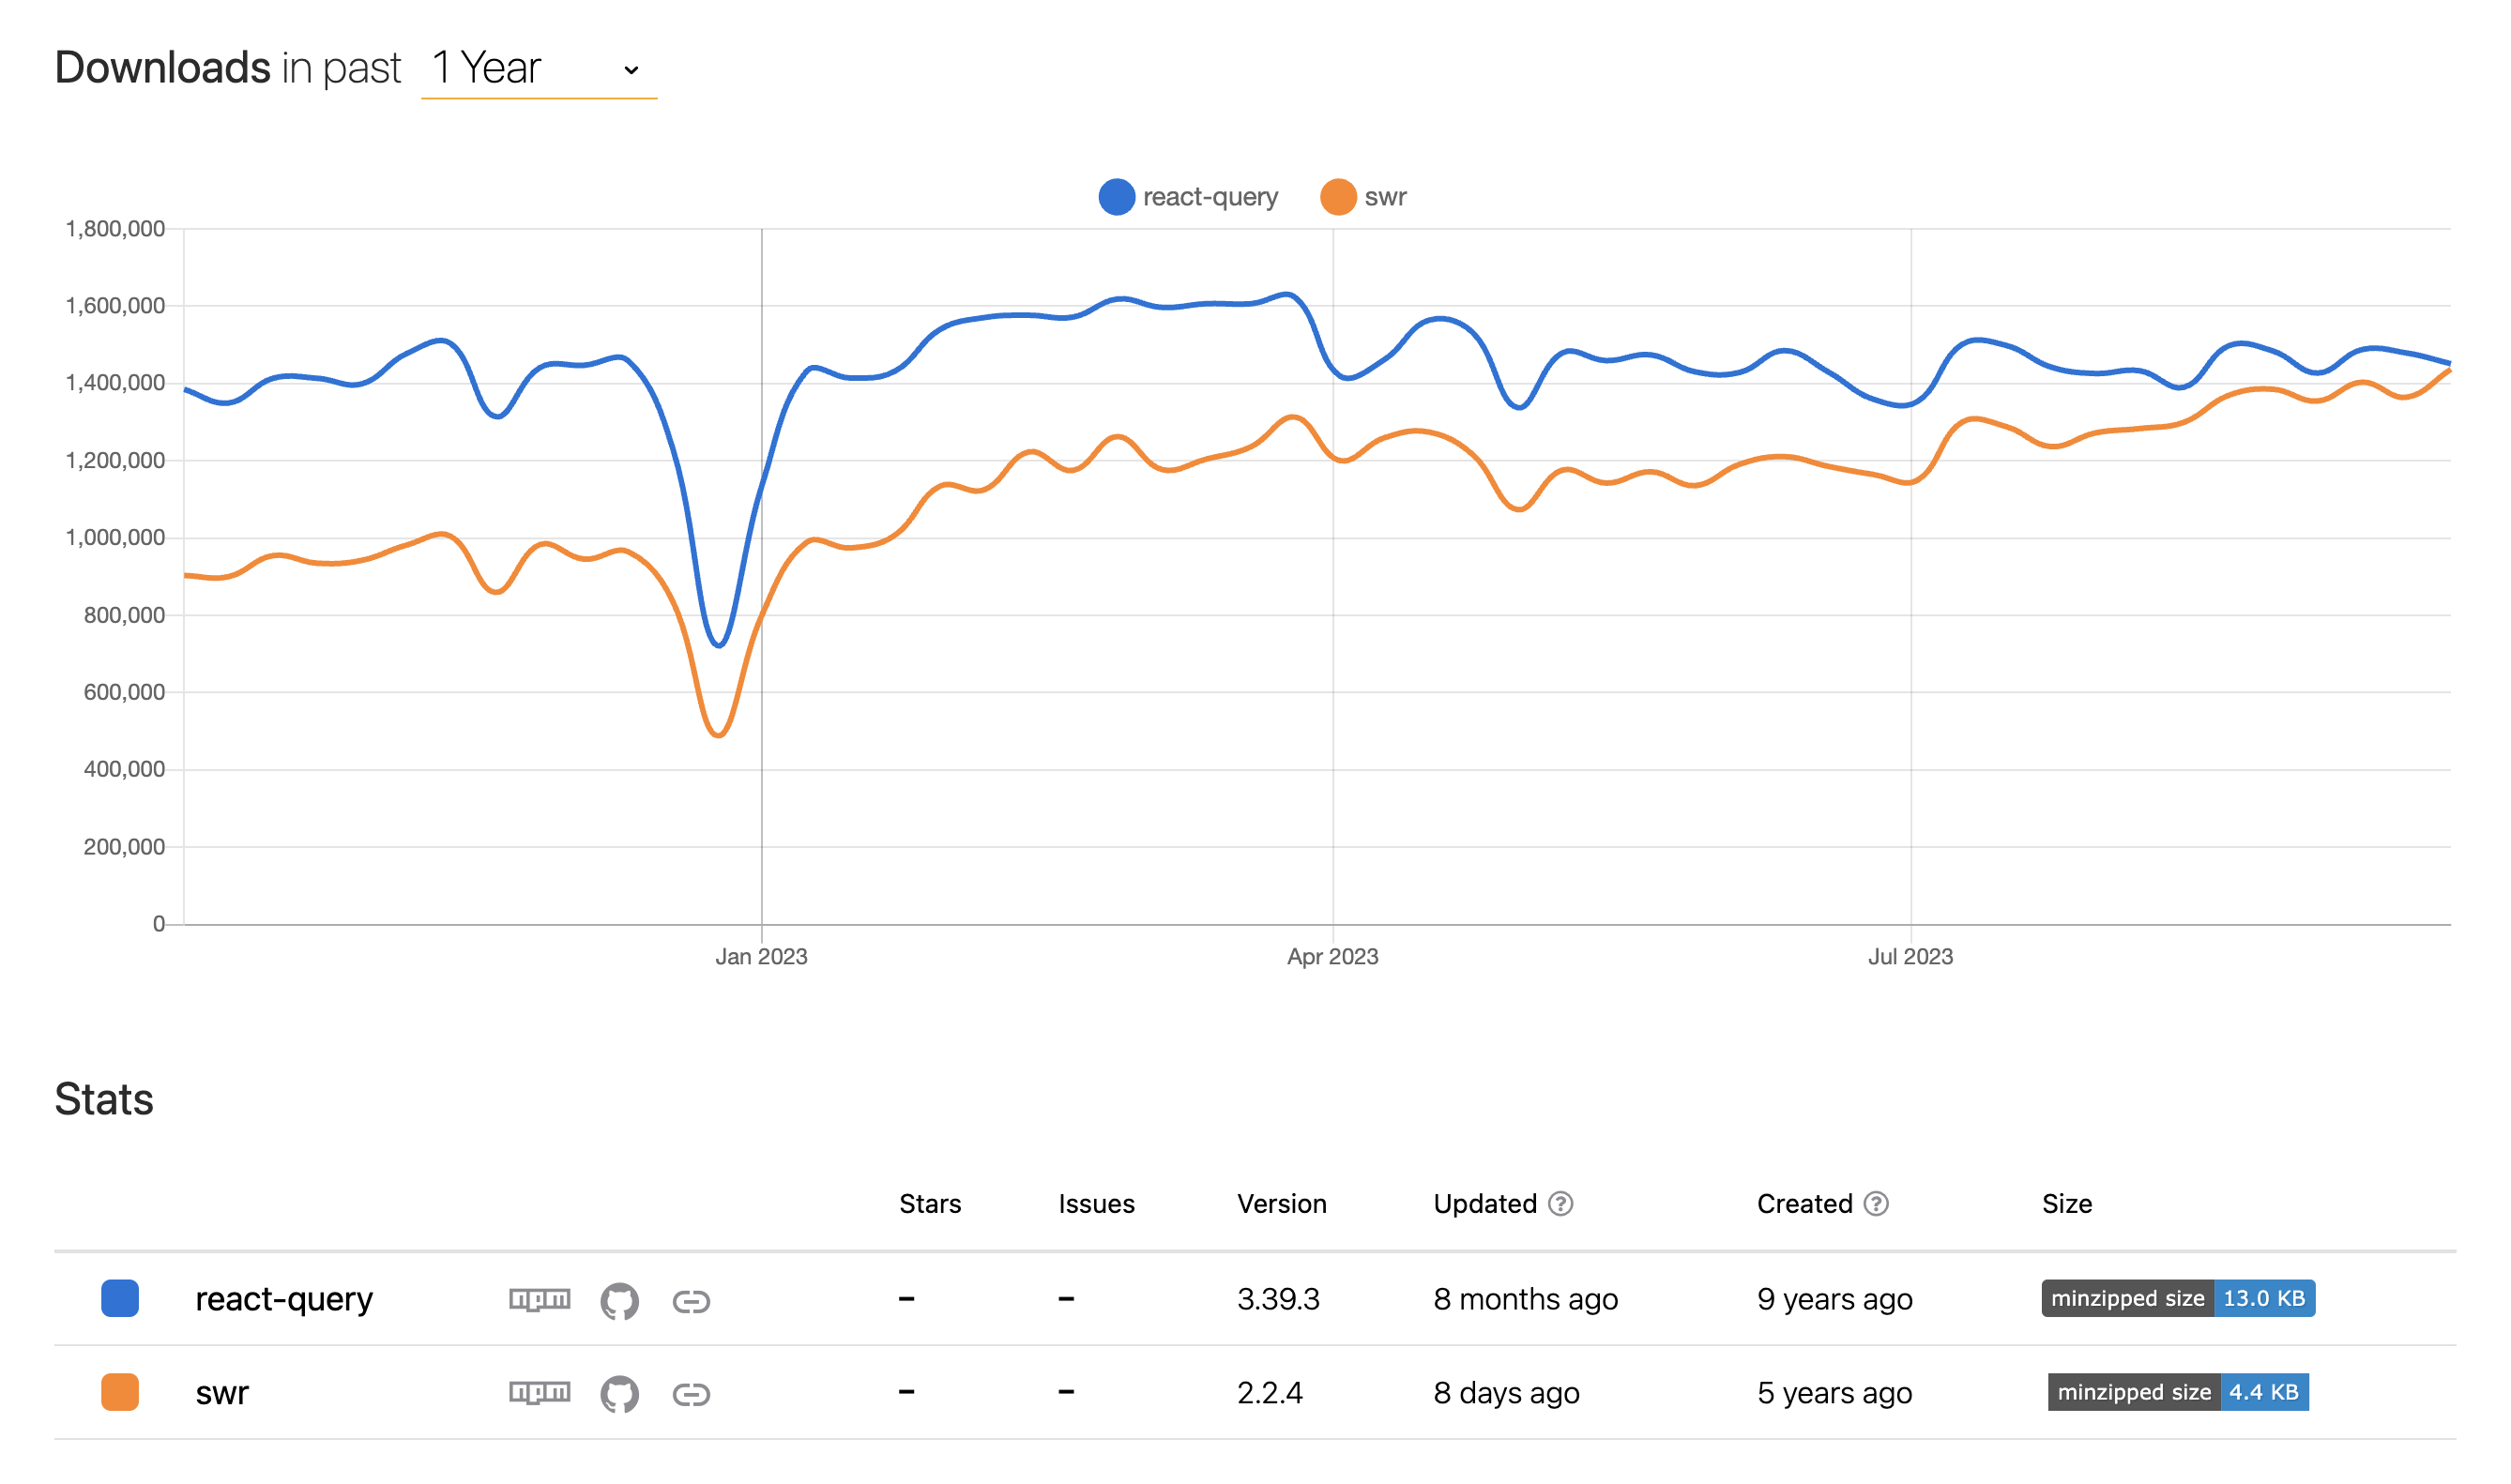Image resolution: width=2511 pixels, height=1484 pixels.
Task: Click the Updated column header
Action: coord(1485,1203)
